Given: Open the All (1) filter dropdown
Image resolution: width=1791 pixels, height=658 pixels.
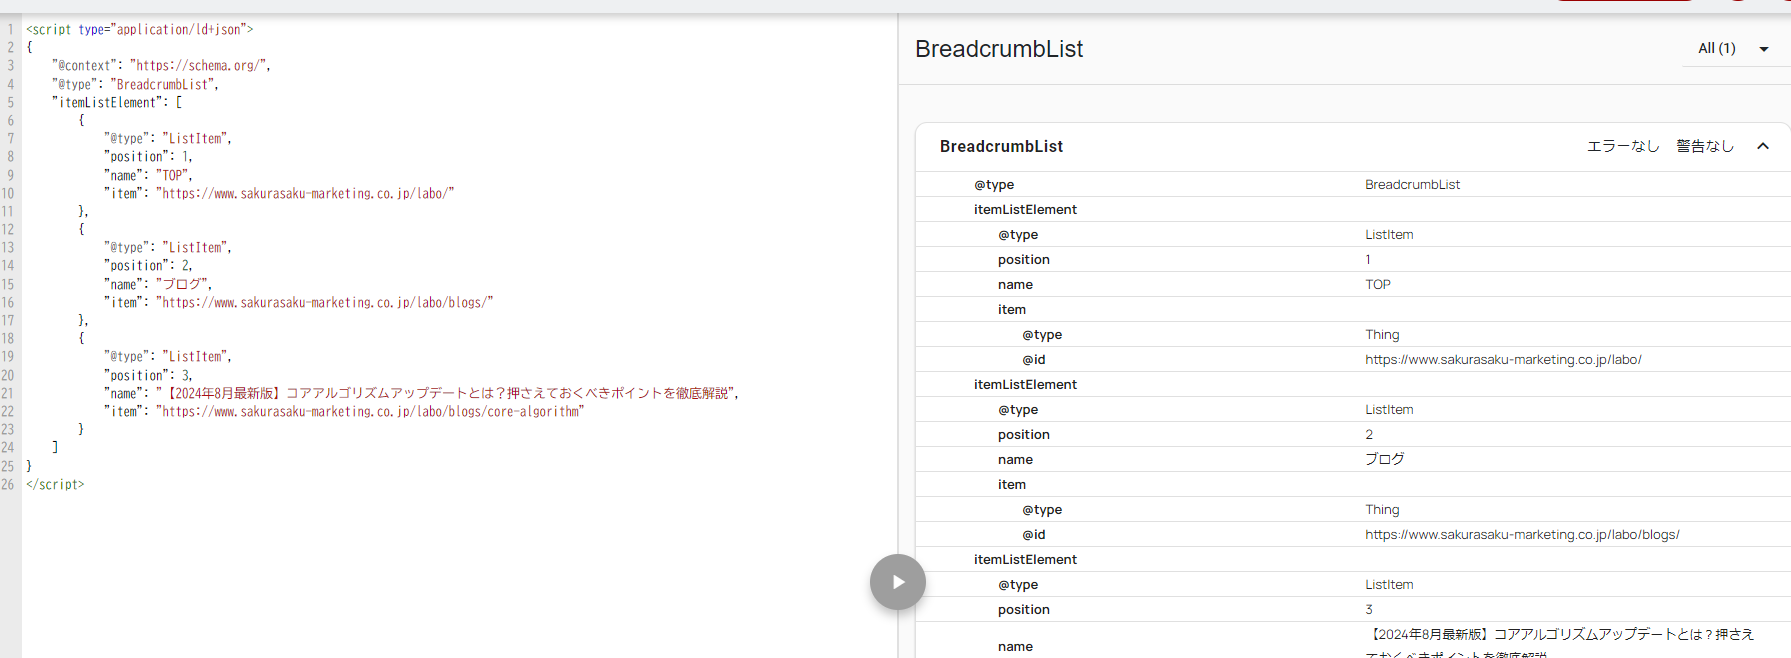Looking at the screenshot, I should 1734,48.
